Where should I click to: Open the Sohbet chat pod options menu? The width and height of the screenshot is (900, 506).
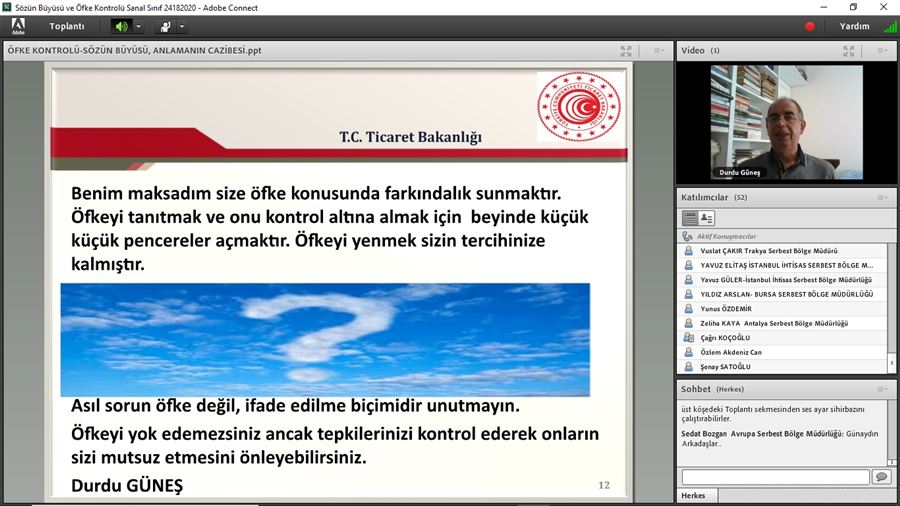(882, 388)
